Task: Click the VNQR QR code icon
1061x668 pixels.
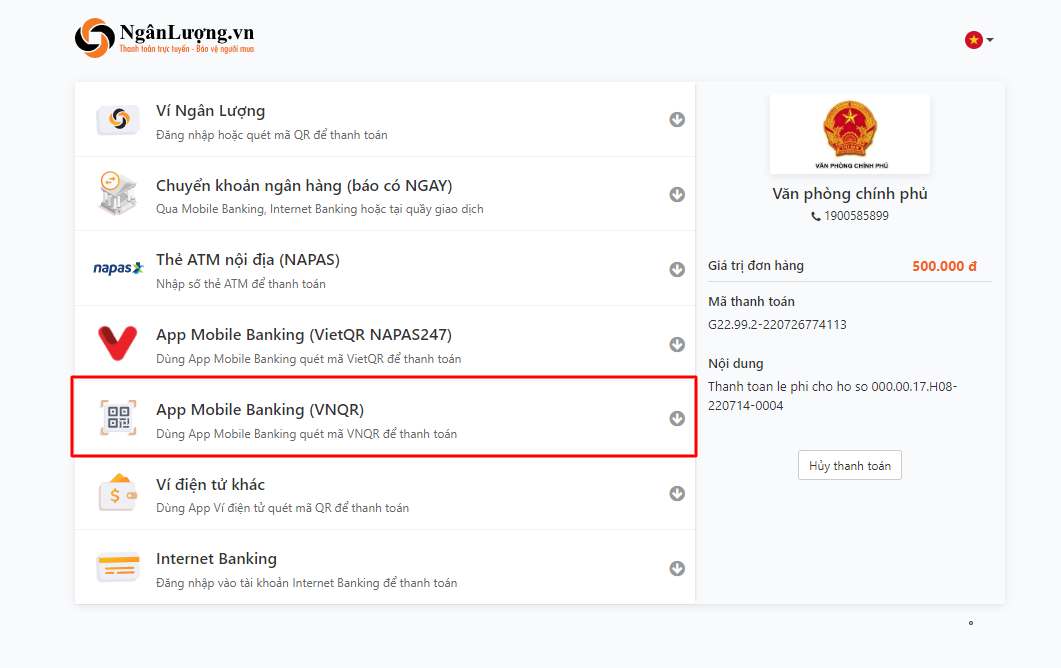Action: (118, 418)
